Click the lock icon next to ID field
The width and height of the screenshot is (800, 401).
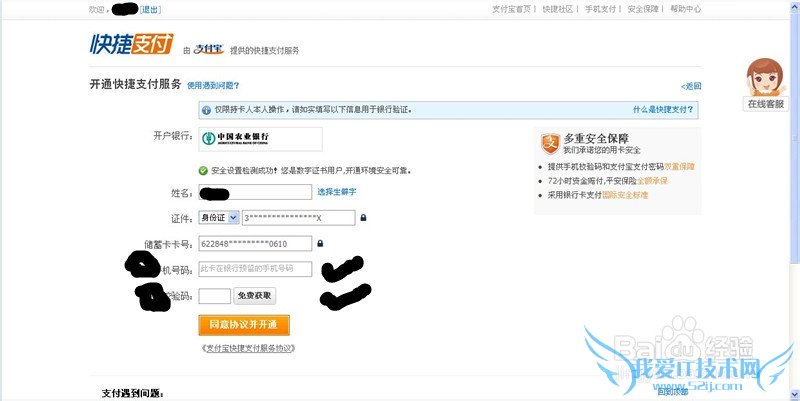(x=363, y=217)
